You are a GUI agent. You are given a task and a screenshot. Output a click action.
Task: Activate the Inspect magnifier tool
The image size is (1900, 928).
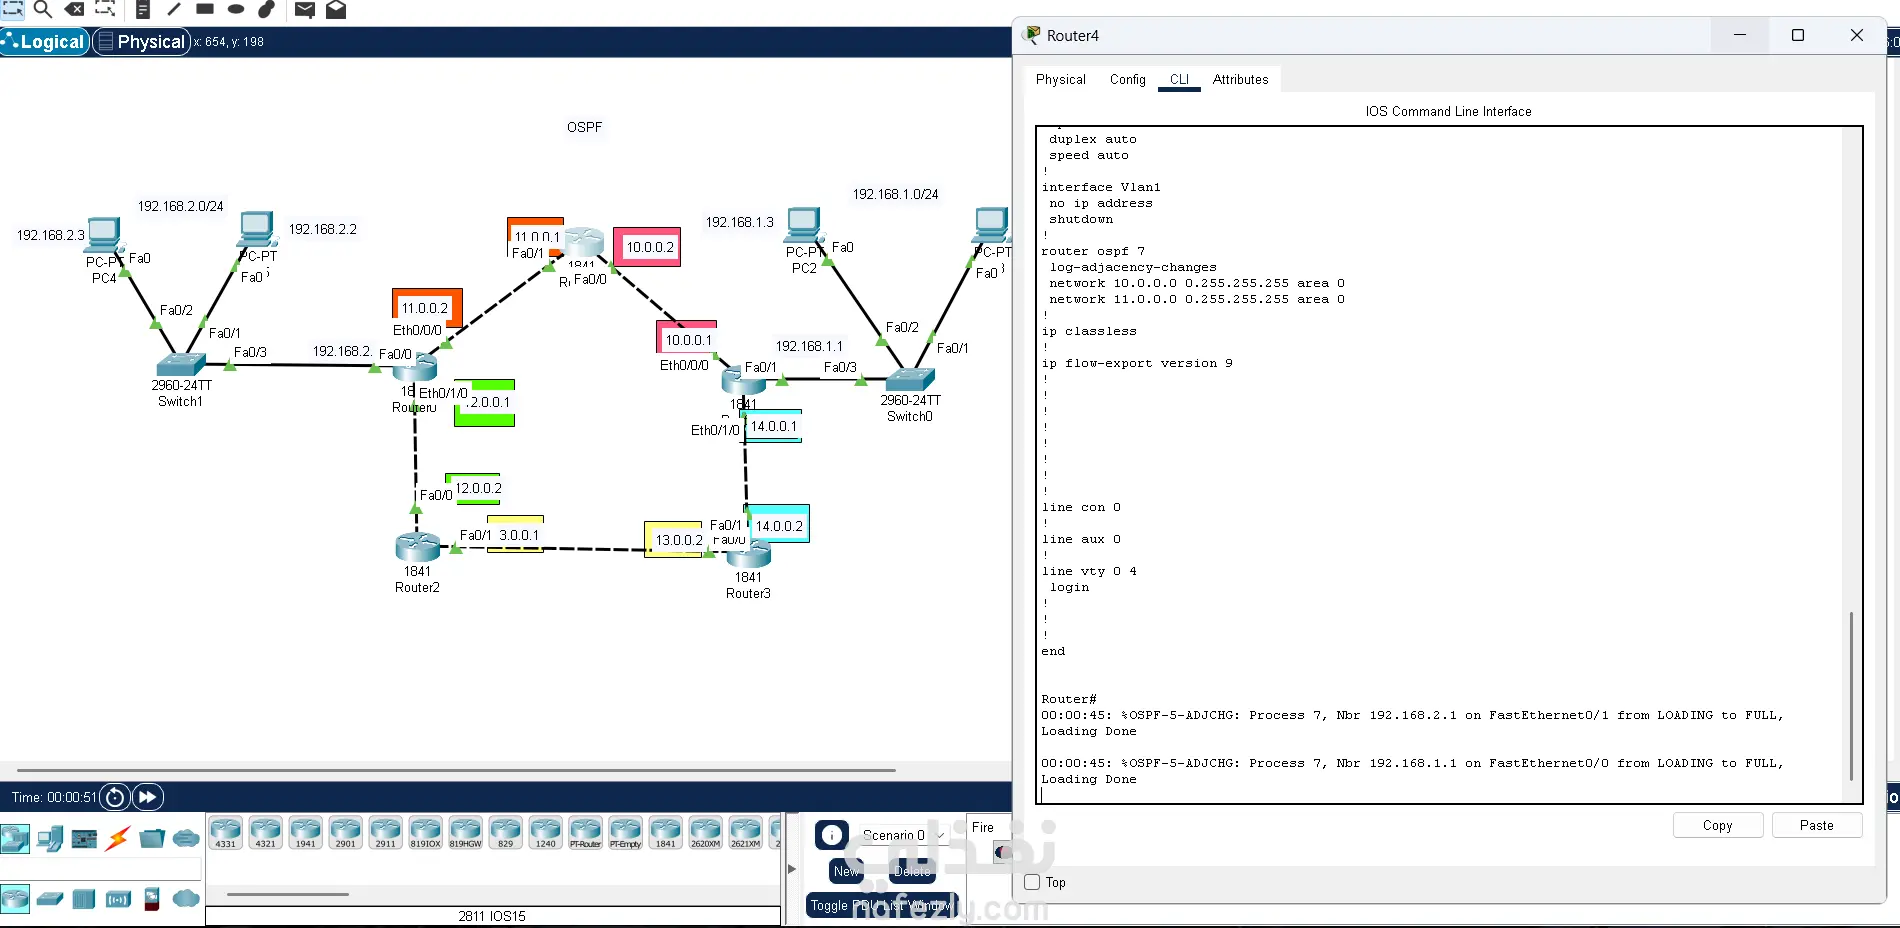coord(42,9)
